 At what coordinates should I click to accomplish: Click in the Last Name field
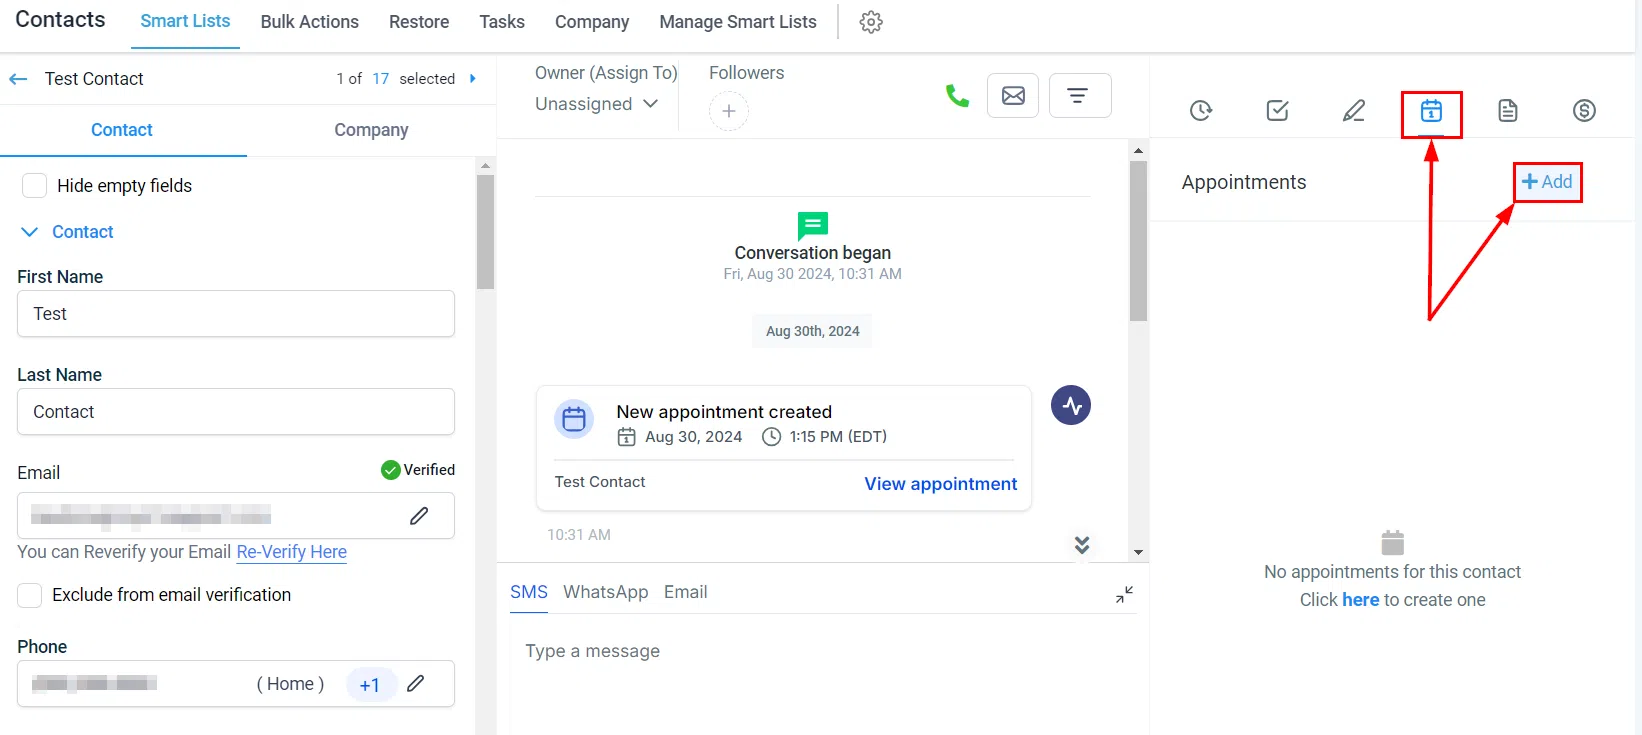[236, 412]
